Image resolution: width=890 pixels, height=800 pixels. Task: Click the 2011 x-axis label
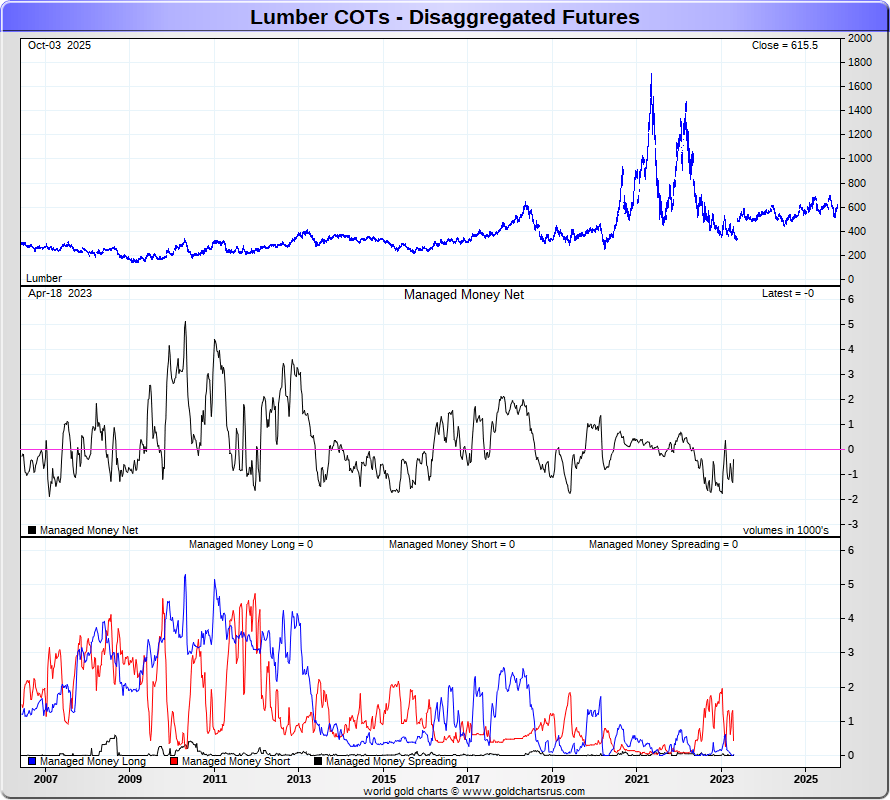coord(215,779)
